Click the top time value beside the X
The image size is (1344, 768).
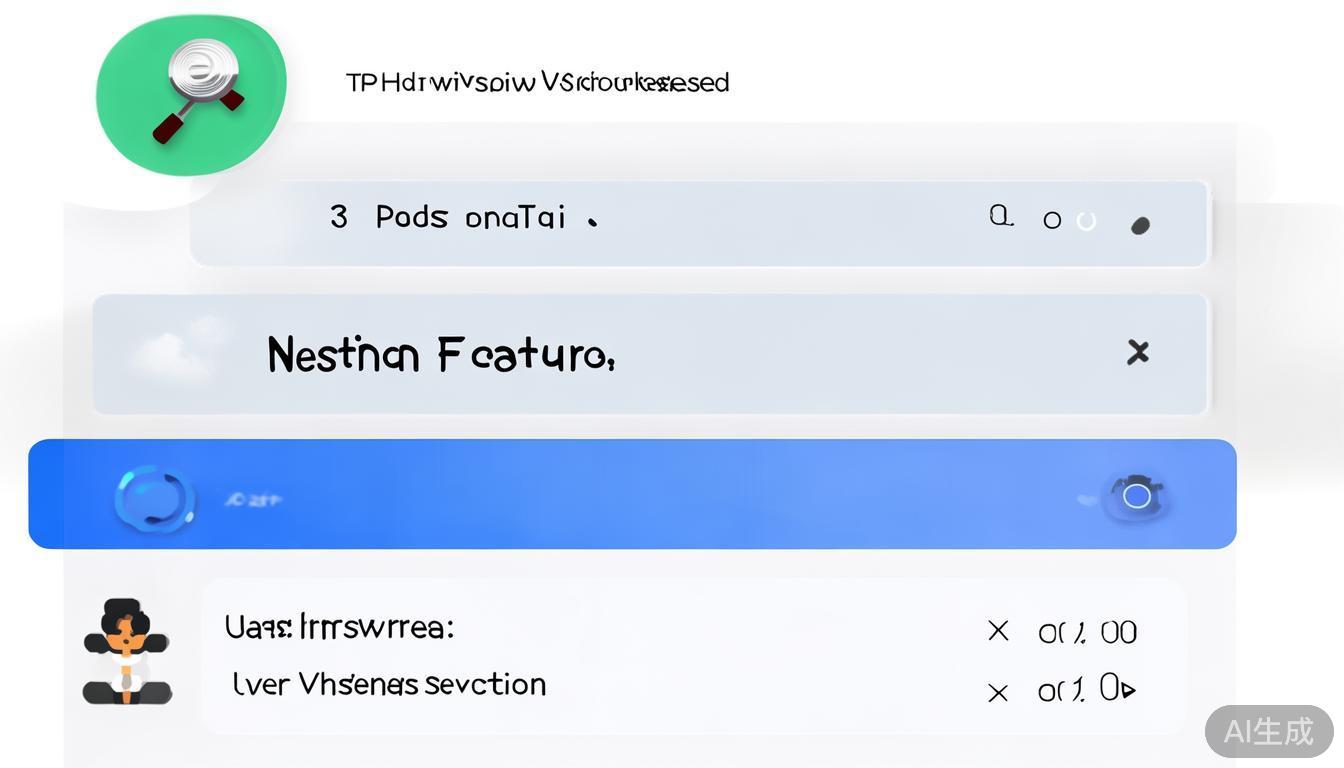1087,632
